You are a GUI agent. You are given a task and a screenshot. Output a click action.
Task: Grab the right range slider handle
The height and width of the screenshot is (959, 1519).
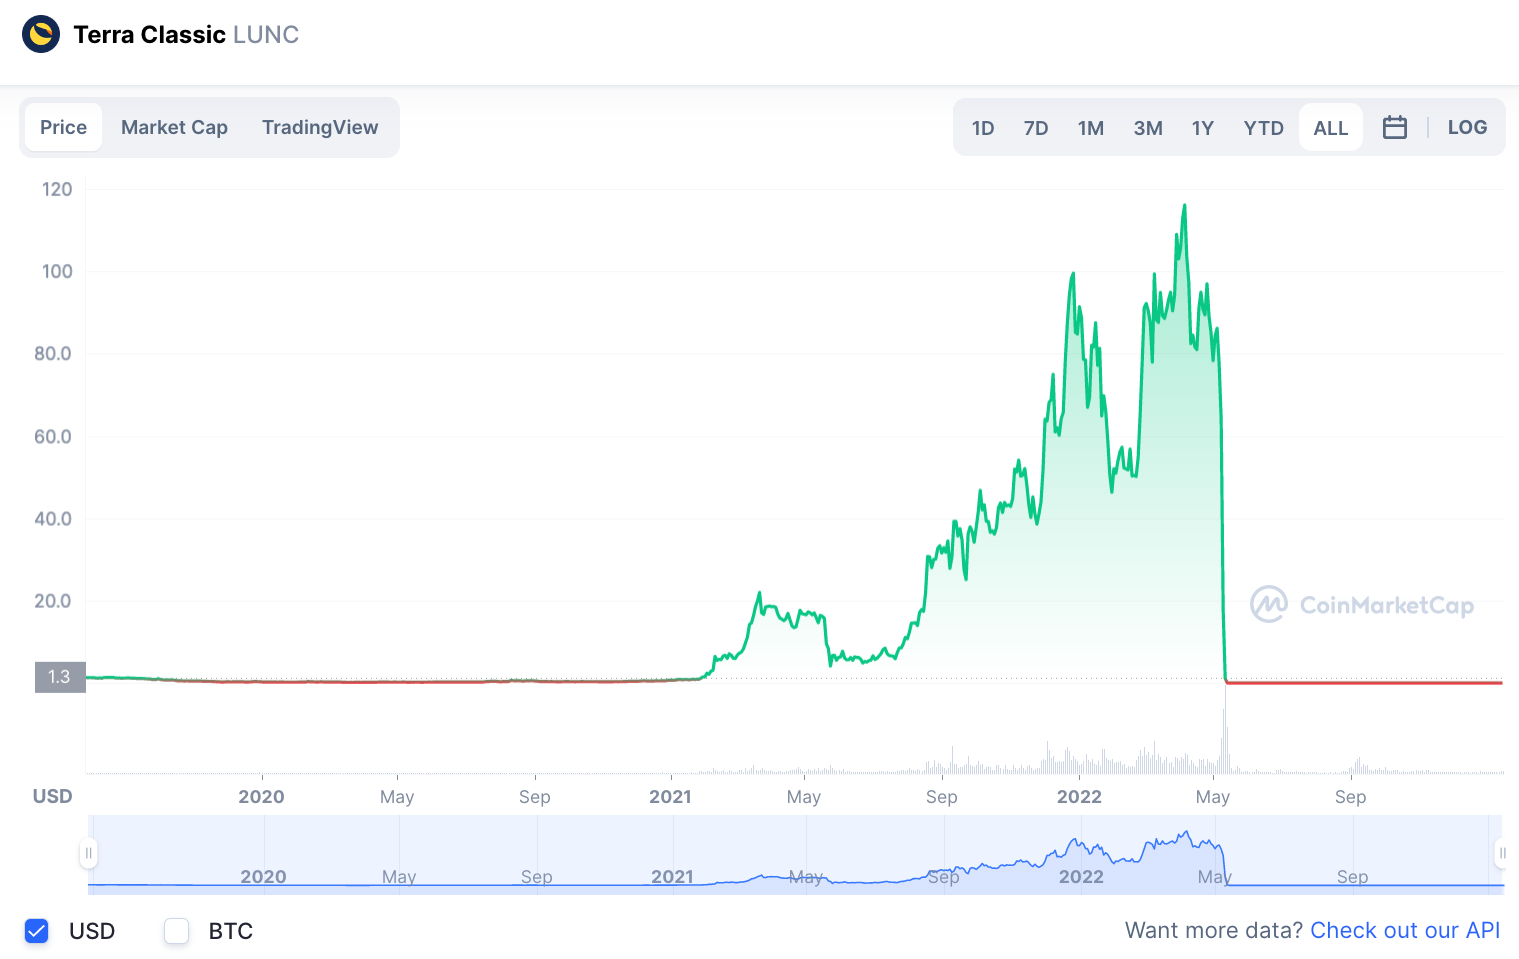point(1502,853)
